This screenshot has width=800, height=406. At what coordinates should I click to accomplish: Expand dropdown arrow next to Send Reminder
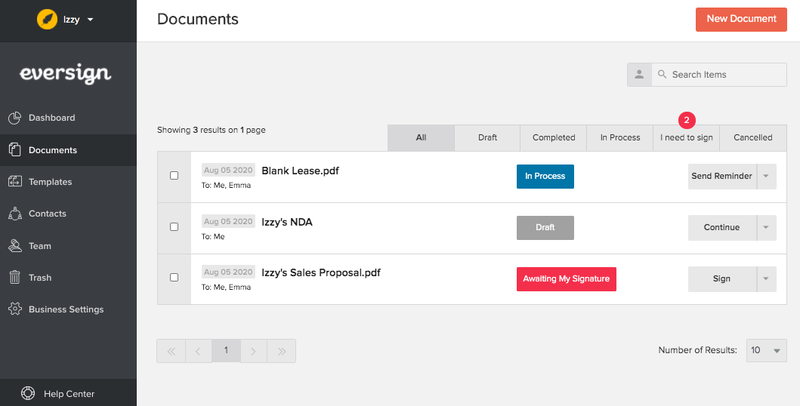[766, 176]
